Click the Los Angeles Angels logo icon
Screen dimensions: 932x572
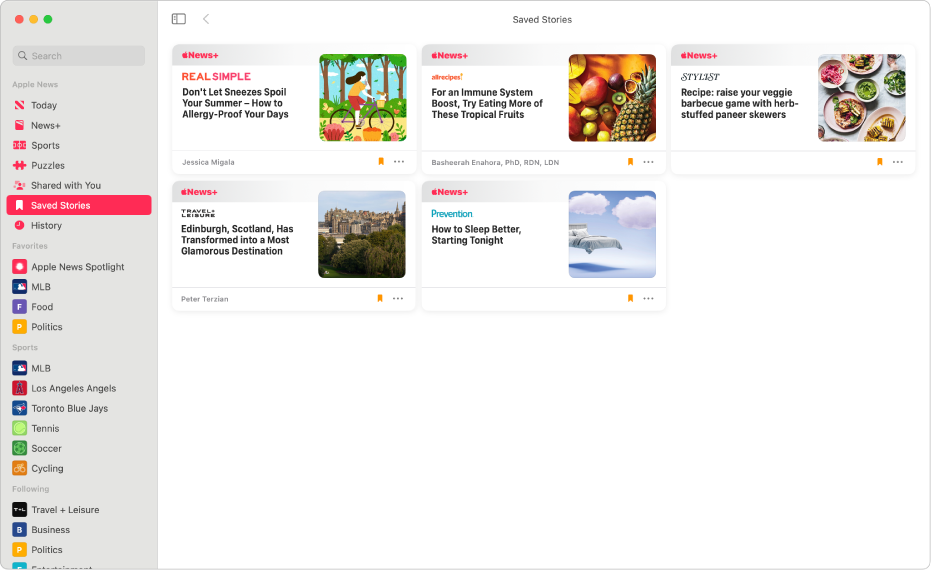pyautogui.click(x=20, y=389)
